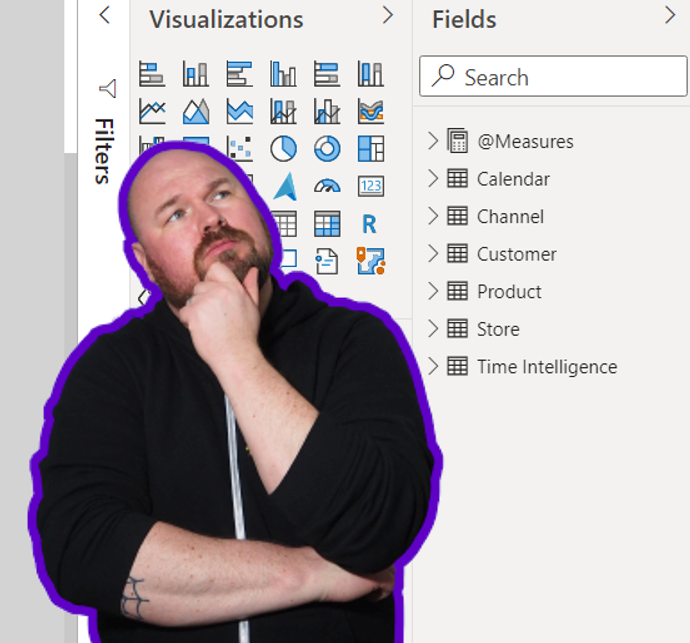Open the vertical Filters label
Viewport: 690px width, 643px height.
coord(104,151)
